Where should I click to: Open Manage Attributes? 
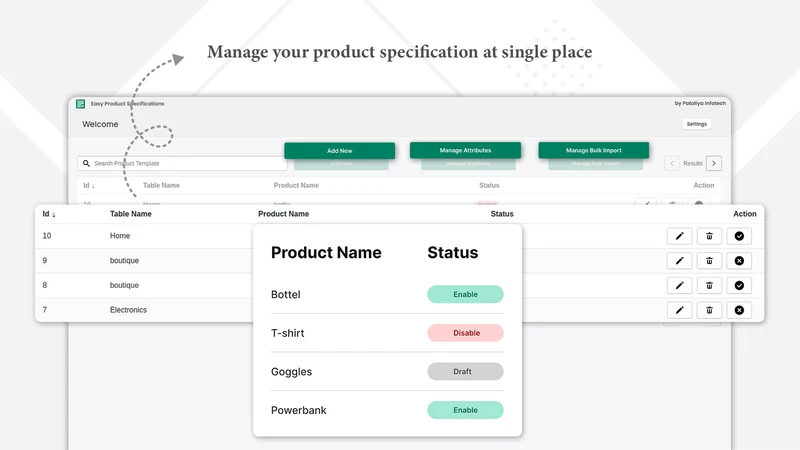[465, 150]
